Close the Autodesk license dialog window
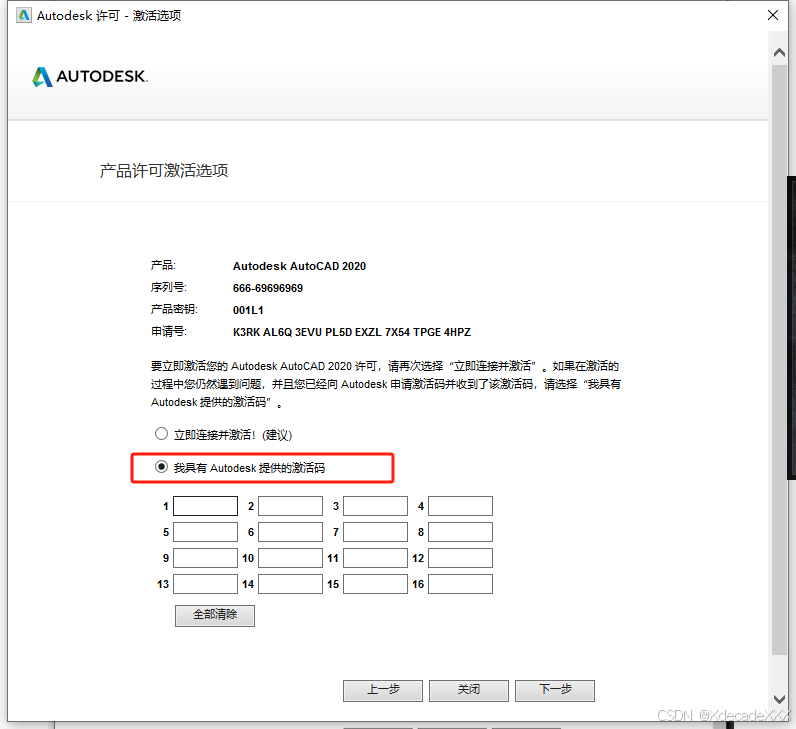796x729 pixels. coord(773,15)
